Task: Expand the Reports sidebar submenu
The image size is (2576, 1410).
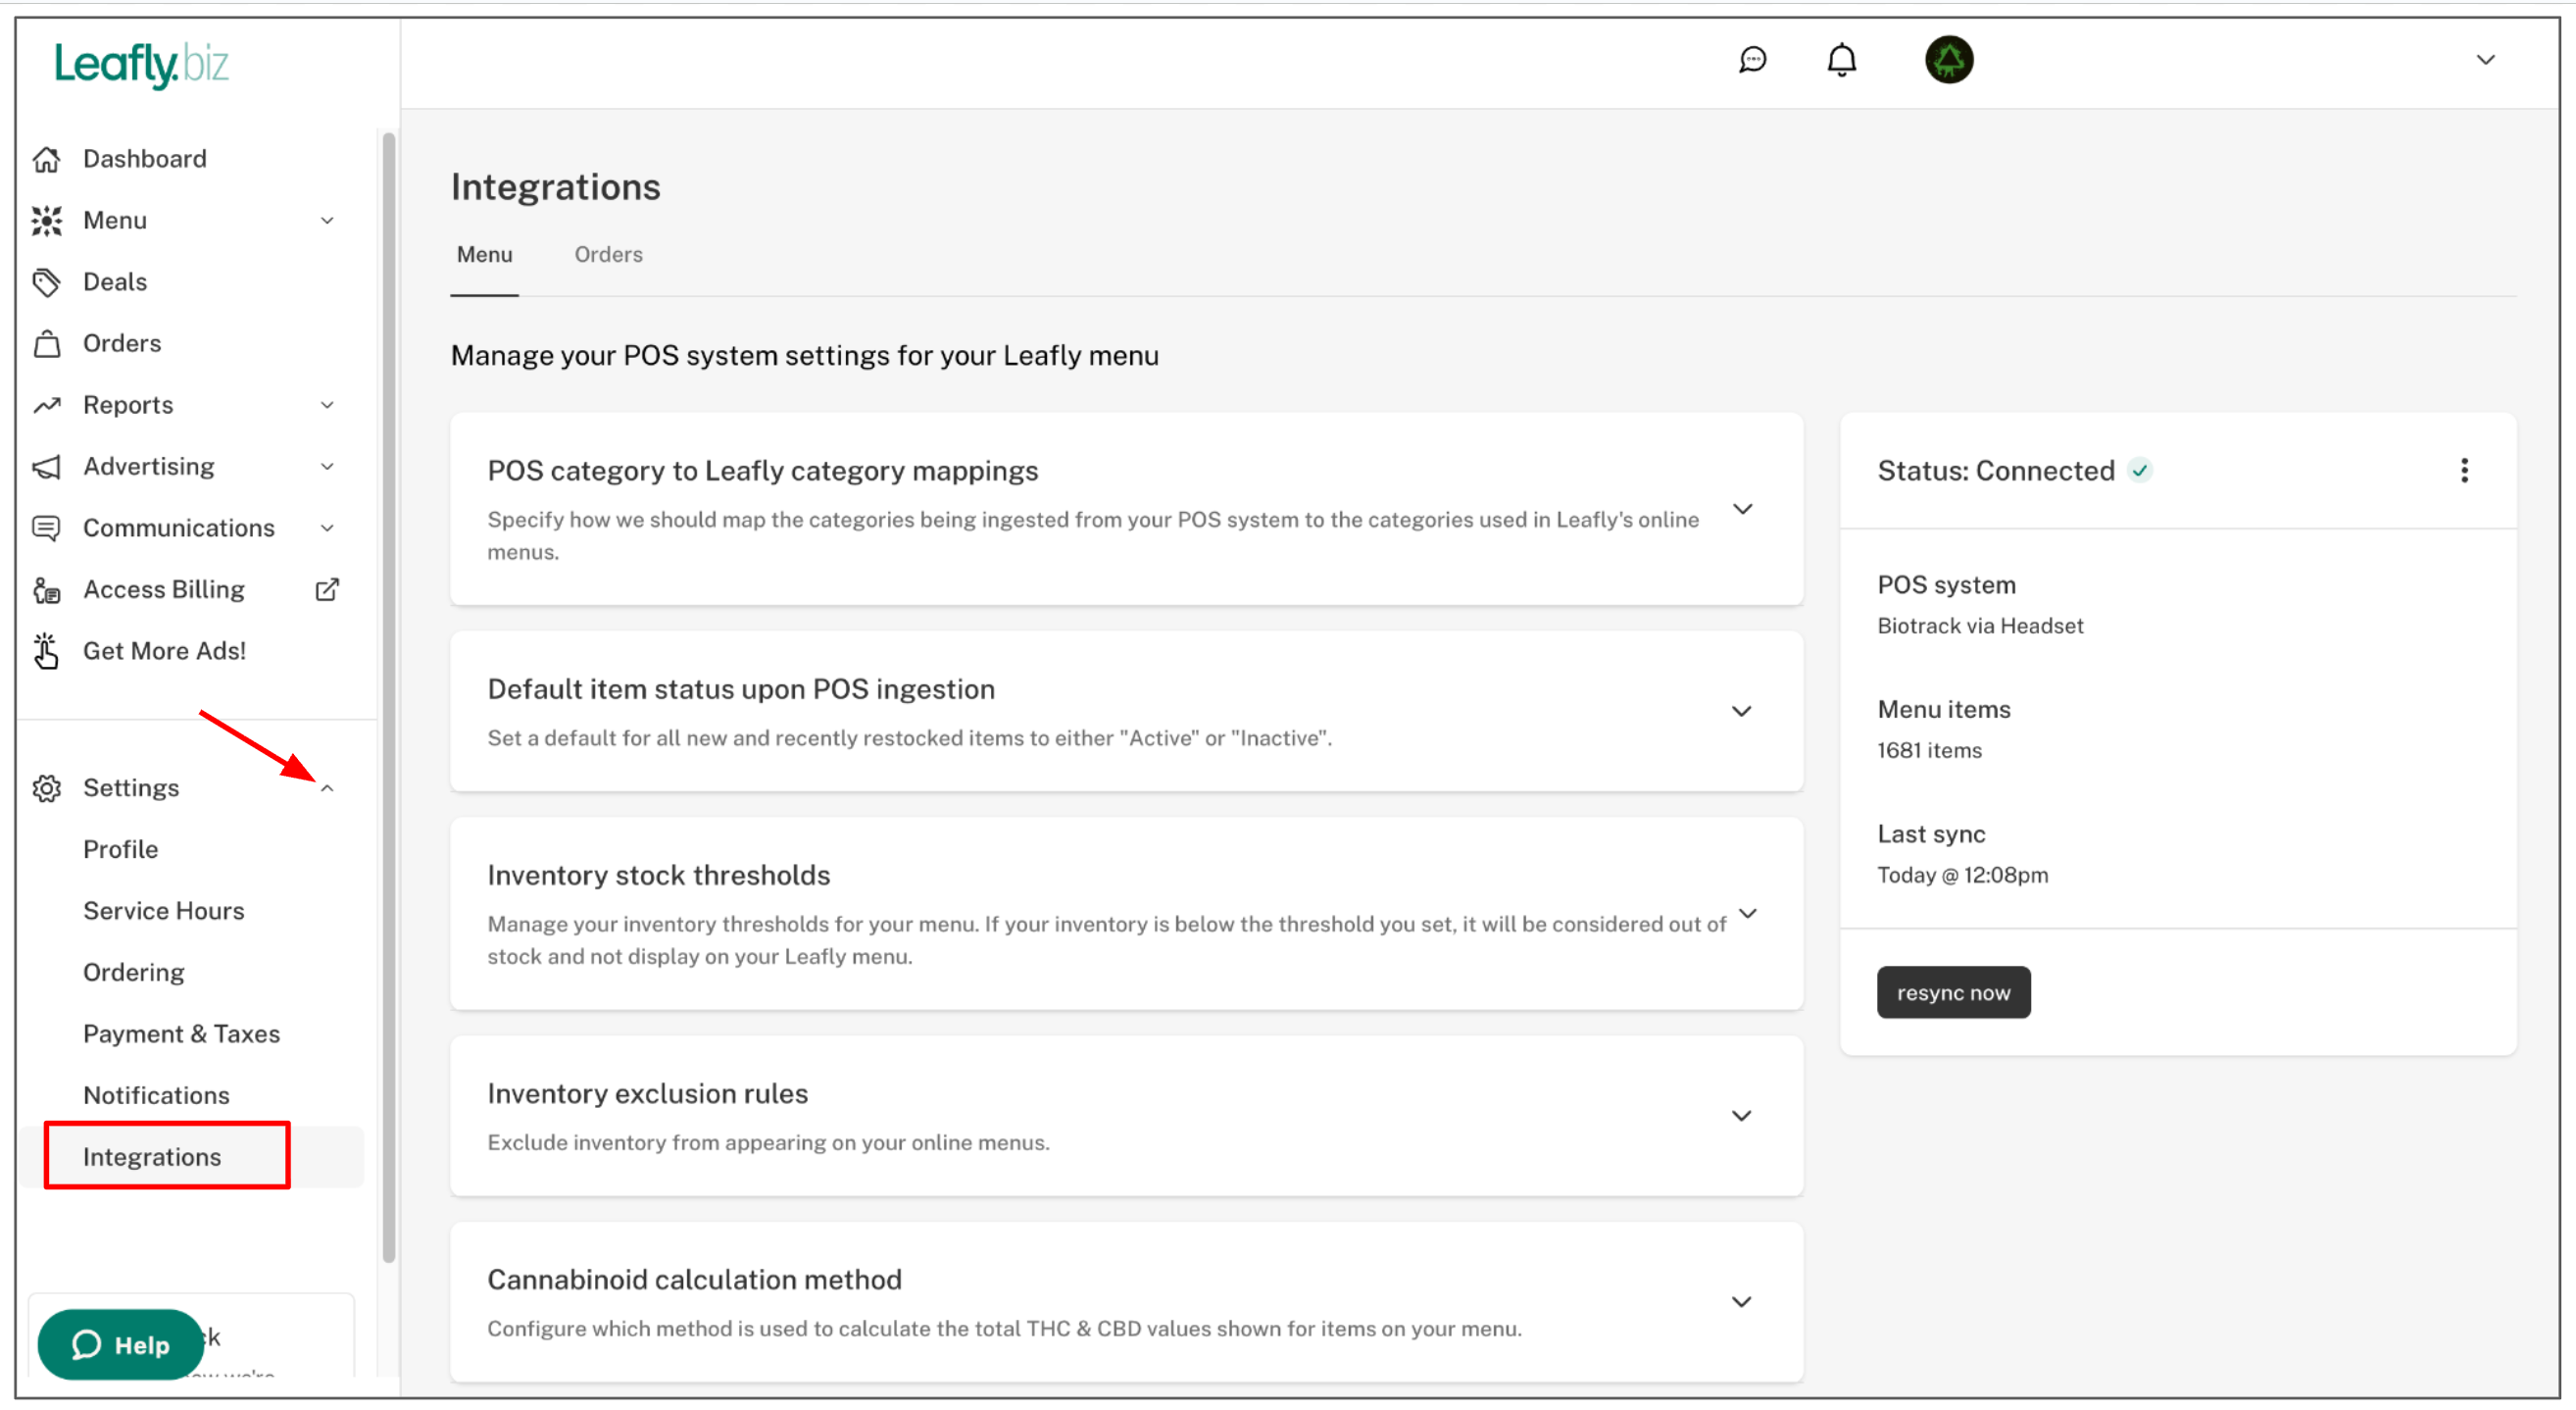Action: coord(327,405)
